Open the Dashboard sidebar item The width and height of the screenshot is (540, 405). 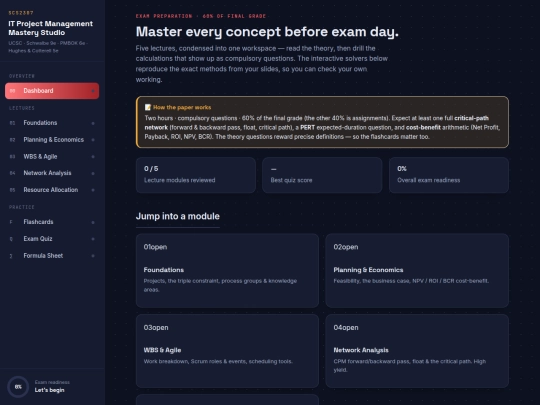[52, 91]
